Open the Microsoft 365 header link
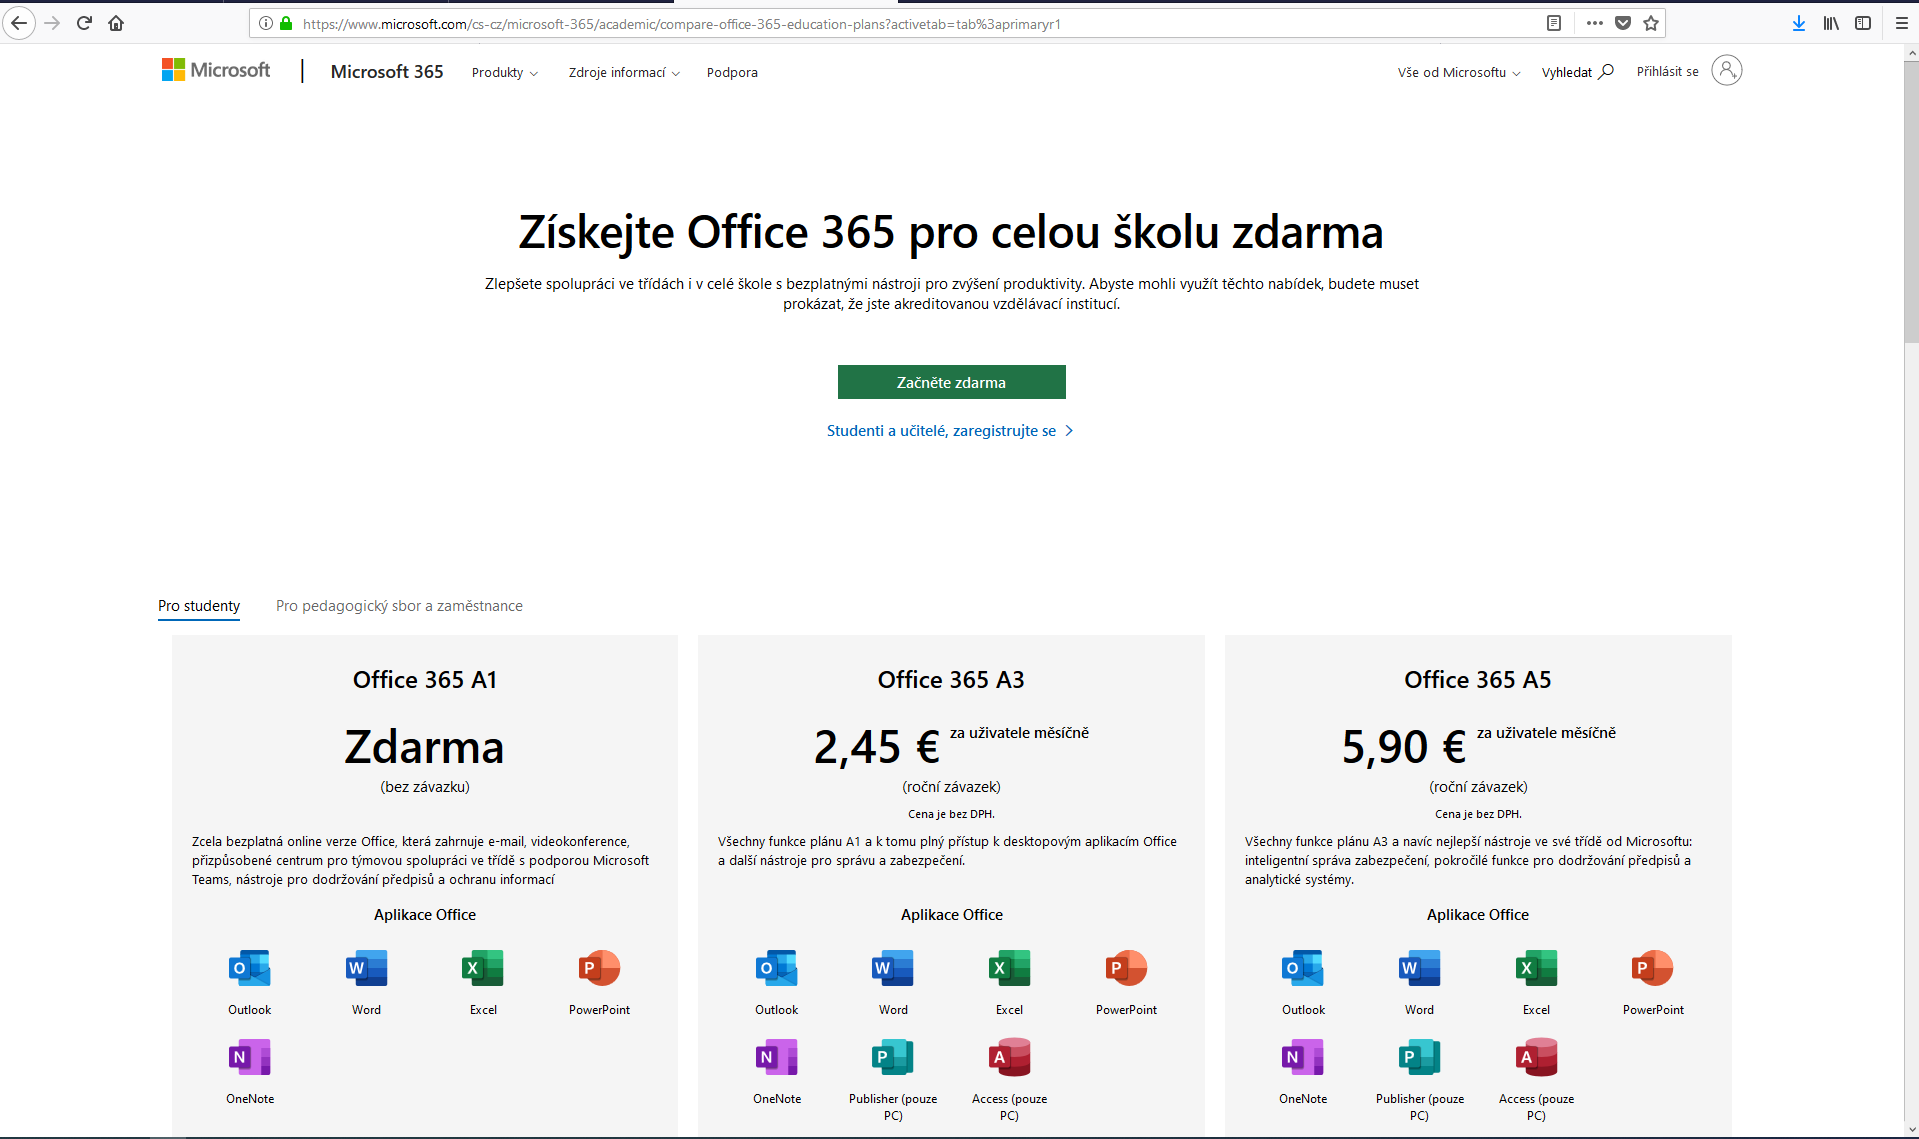 click(x=387, y=71)
